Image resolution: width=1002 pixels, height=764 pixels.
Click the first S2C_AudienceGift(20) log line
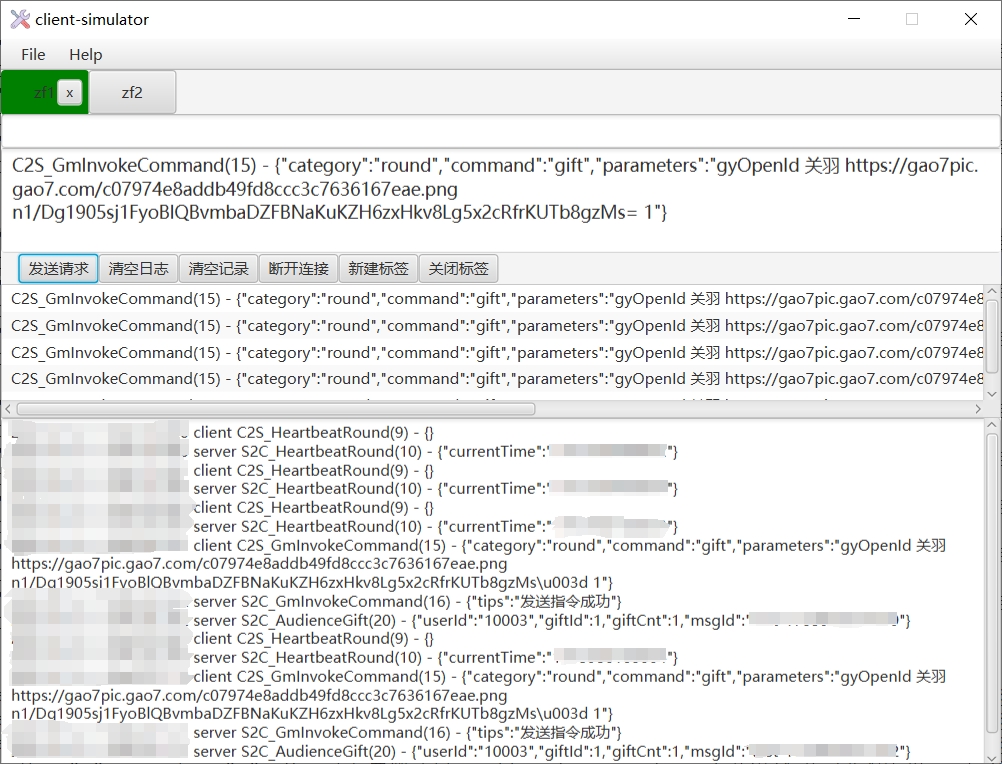[x=551, y=620]
